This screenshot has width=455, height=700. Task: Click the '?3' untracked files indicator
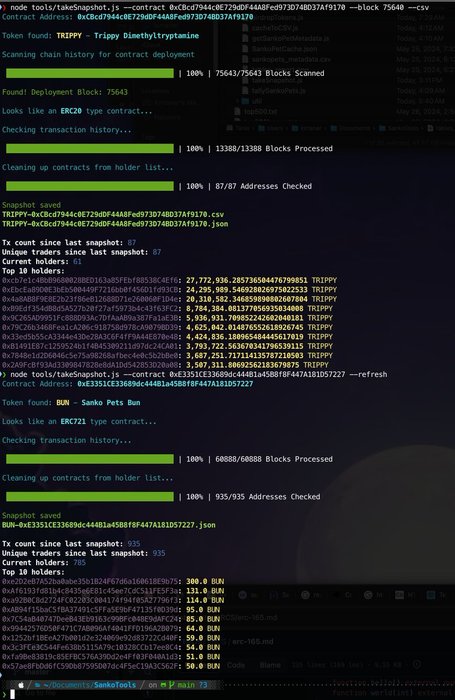click(203, 685)
